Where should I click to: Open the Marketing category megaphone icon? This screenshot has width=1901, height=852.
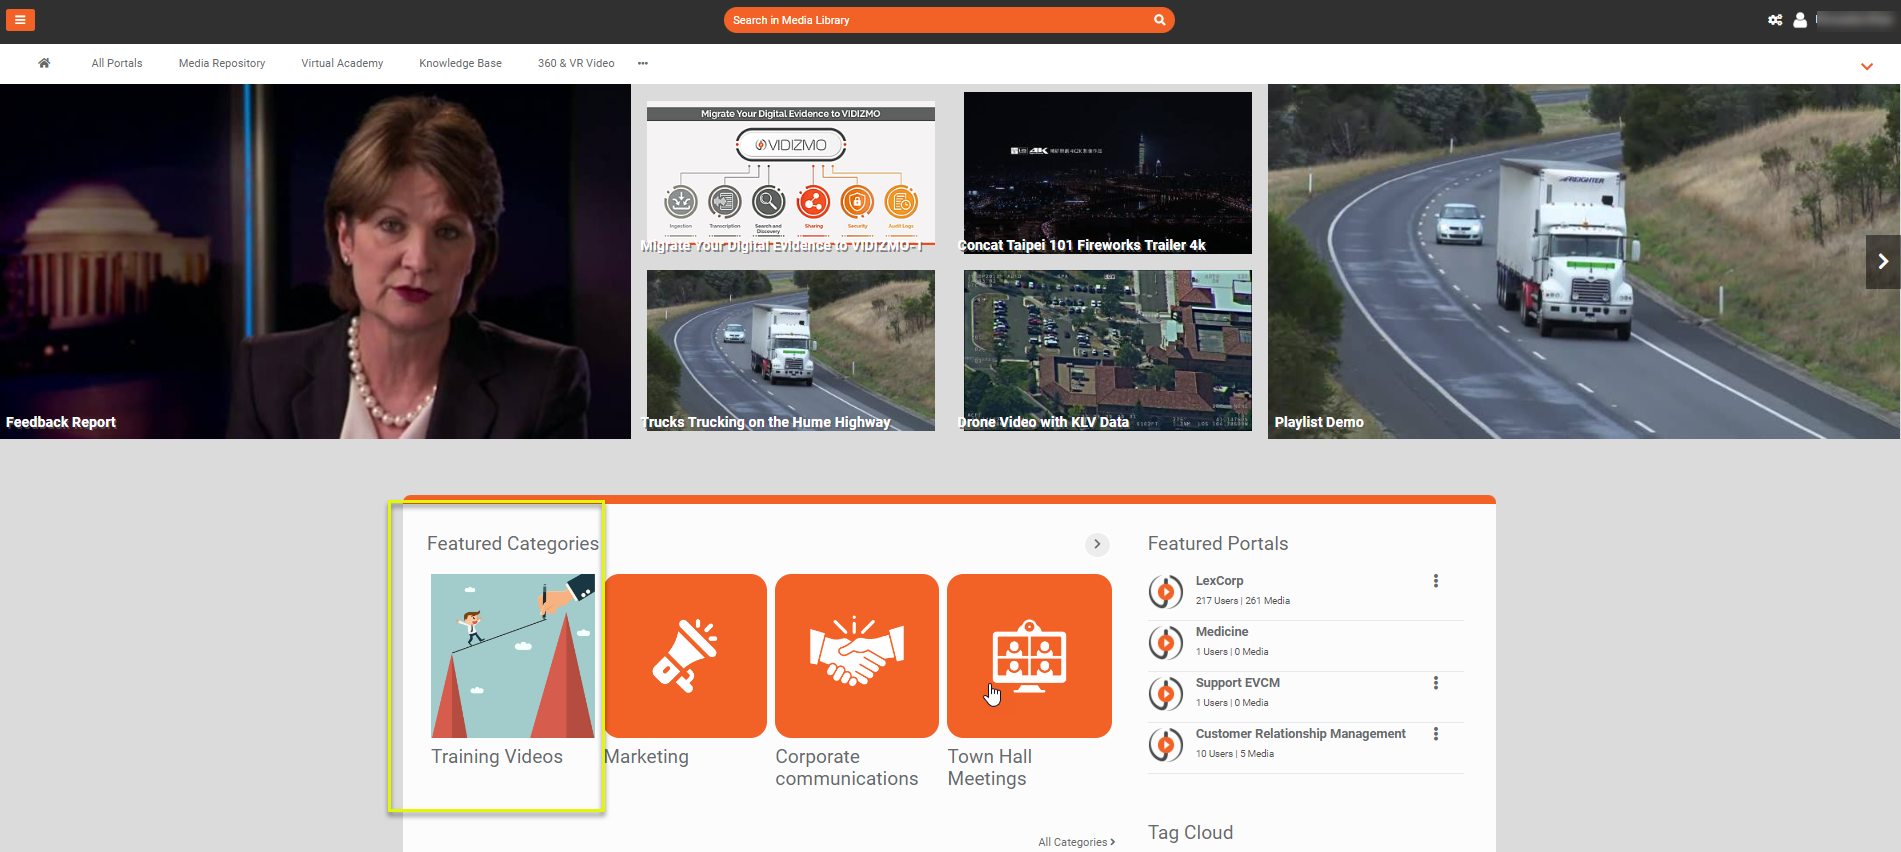(685, 655)
